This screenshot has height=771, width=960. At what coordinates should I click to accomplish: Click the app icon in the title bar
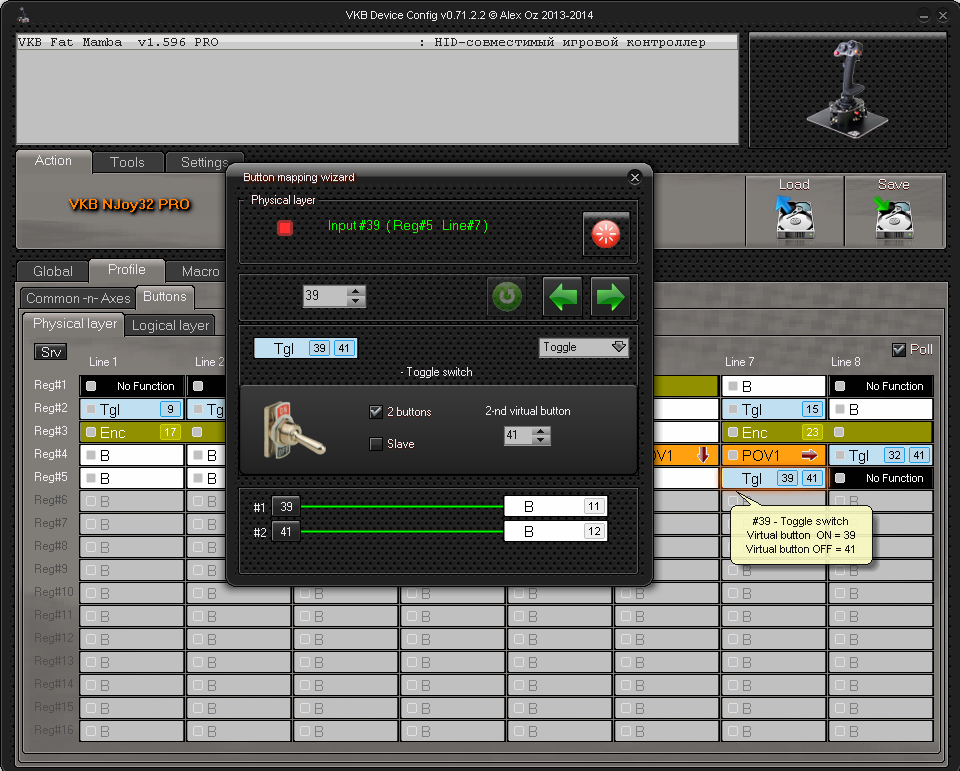[x=24, y=15]
